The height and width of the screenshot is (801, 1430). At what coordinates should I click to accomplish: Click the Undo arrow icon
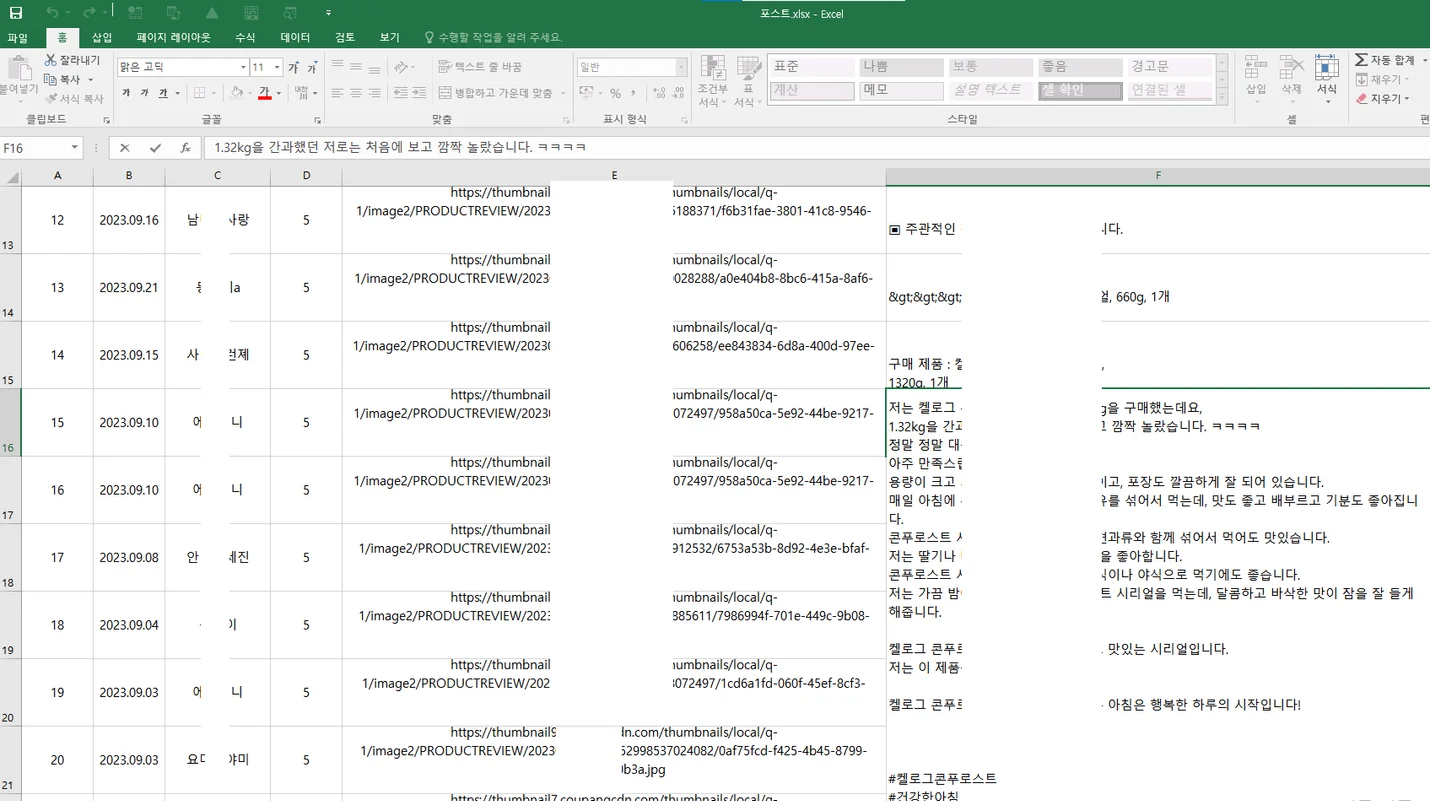[x=52, y=12]
